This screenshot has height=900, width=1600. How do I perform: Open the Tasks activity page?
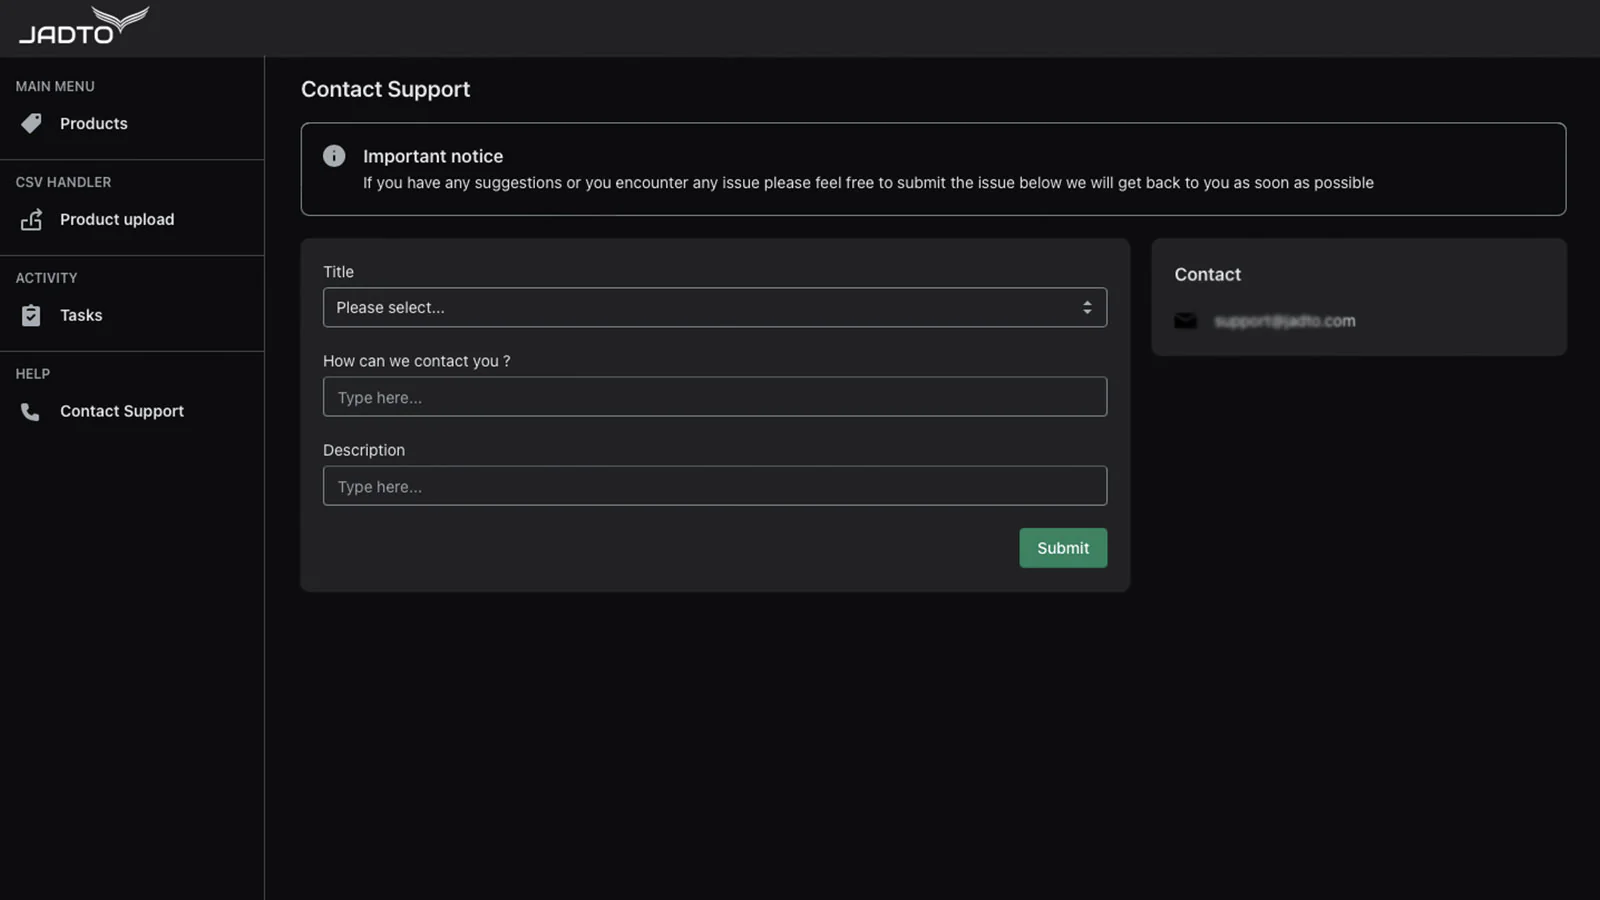tap(81, 315)
